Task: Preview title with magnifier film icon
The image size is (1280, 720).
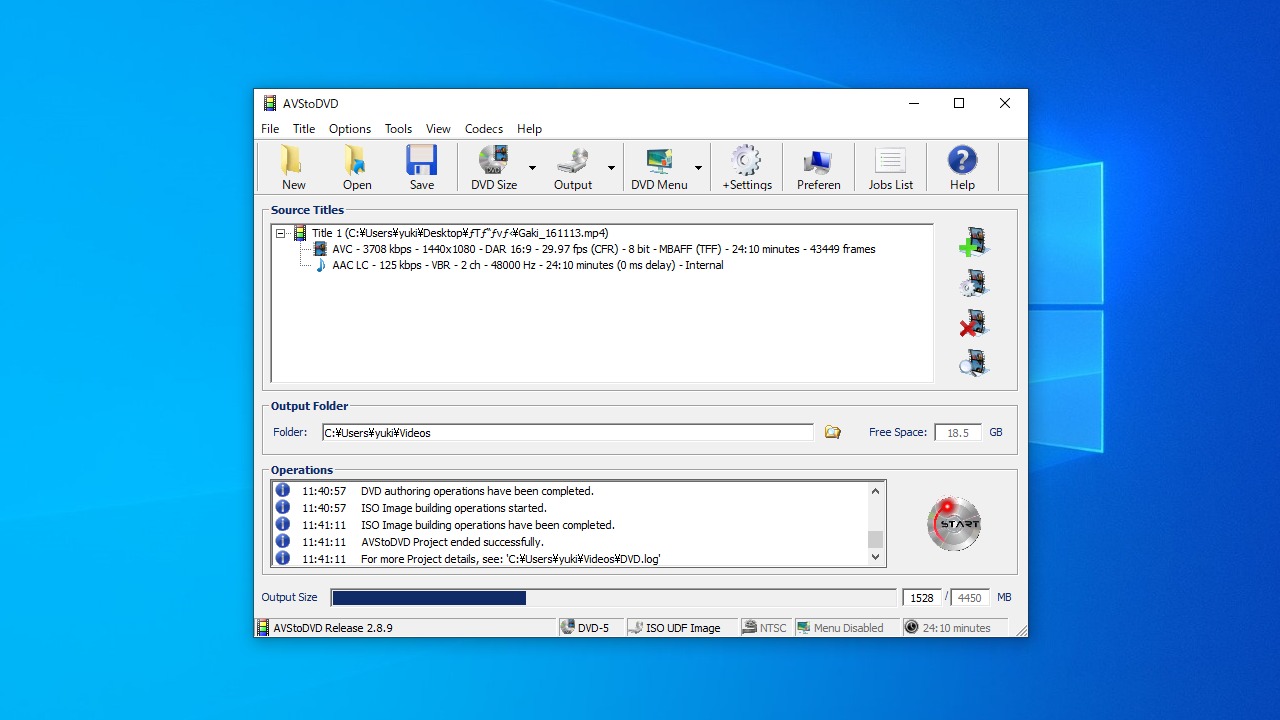Action: click(x=973, y=363)
